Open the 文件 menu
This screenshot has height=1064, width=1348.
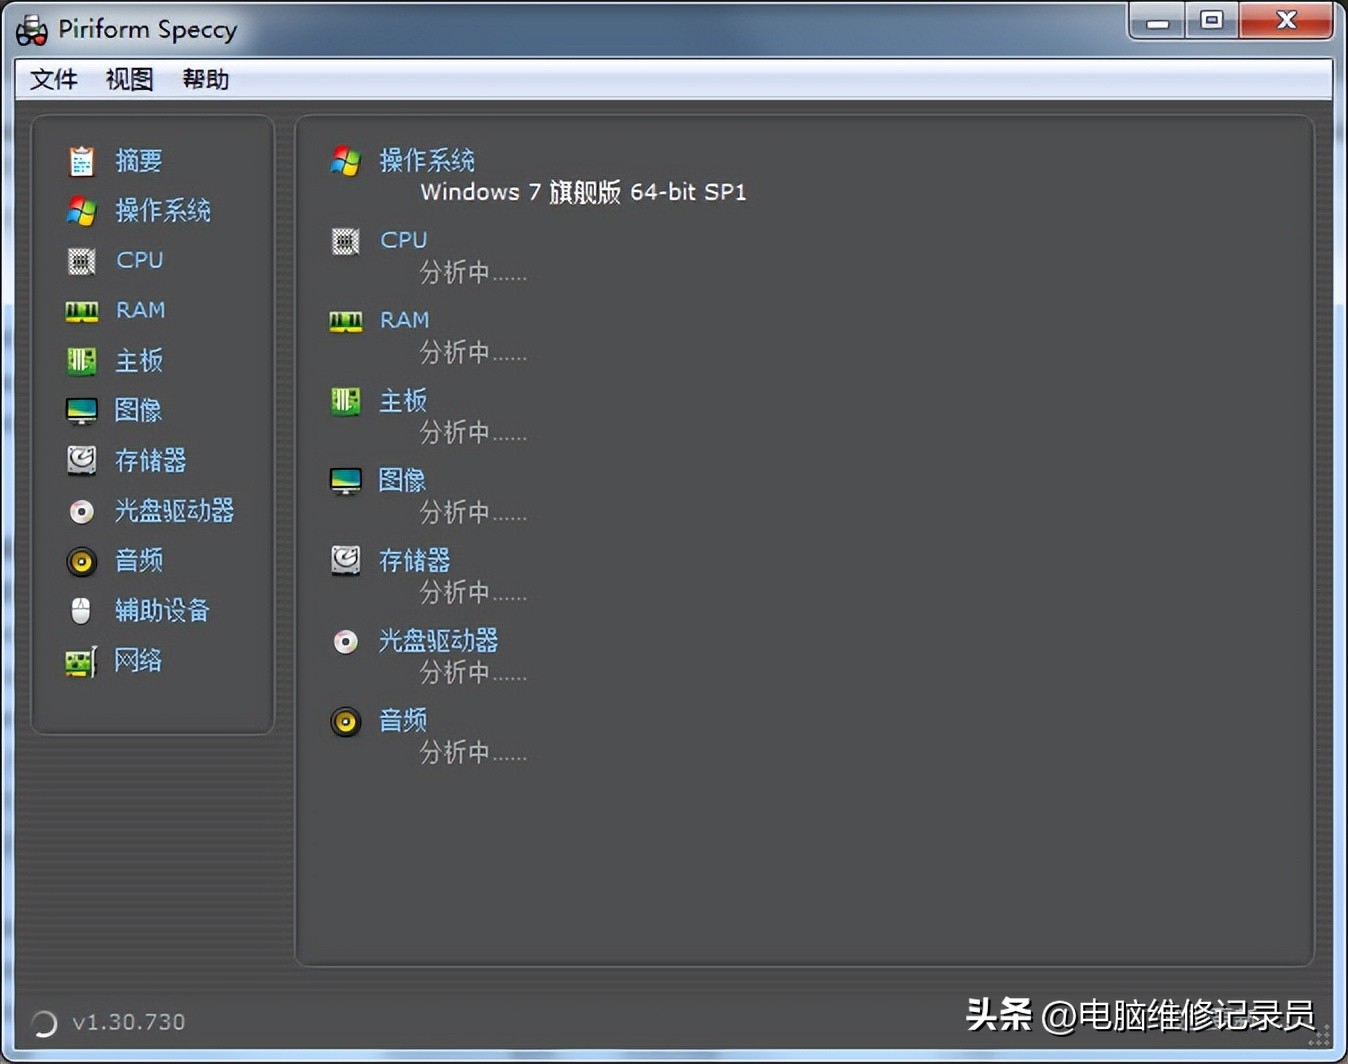coord(53,79)
